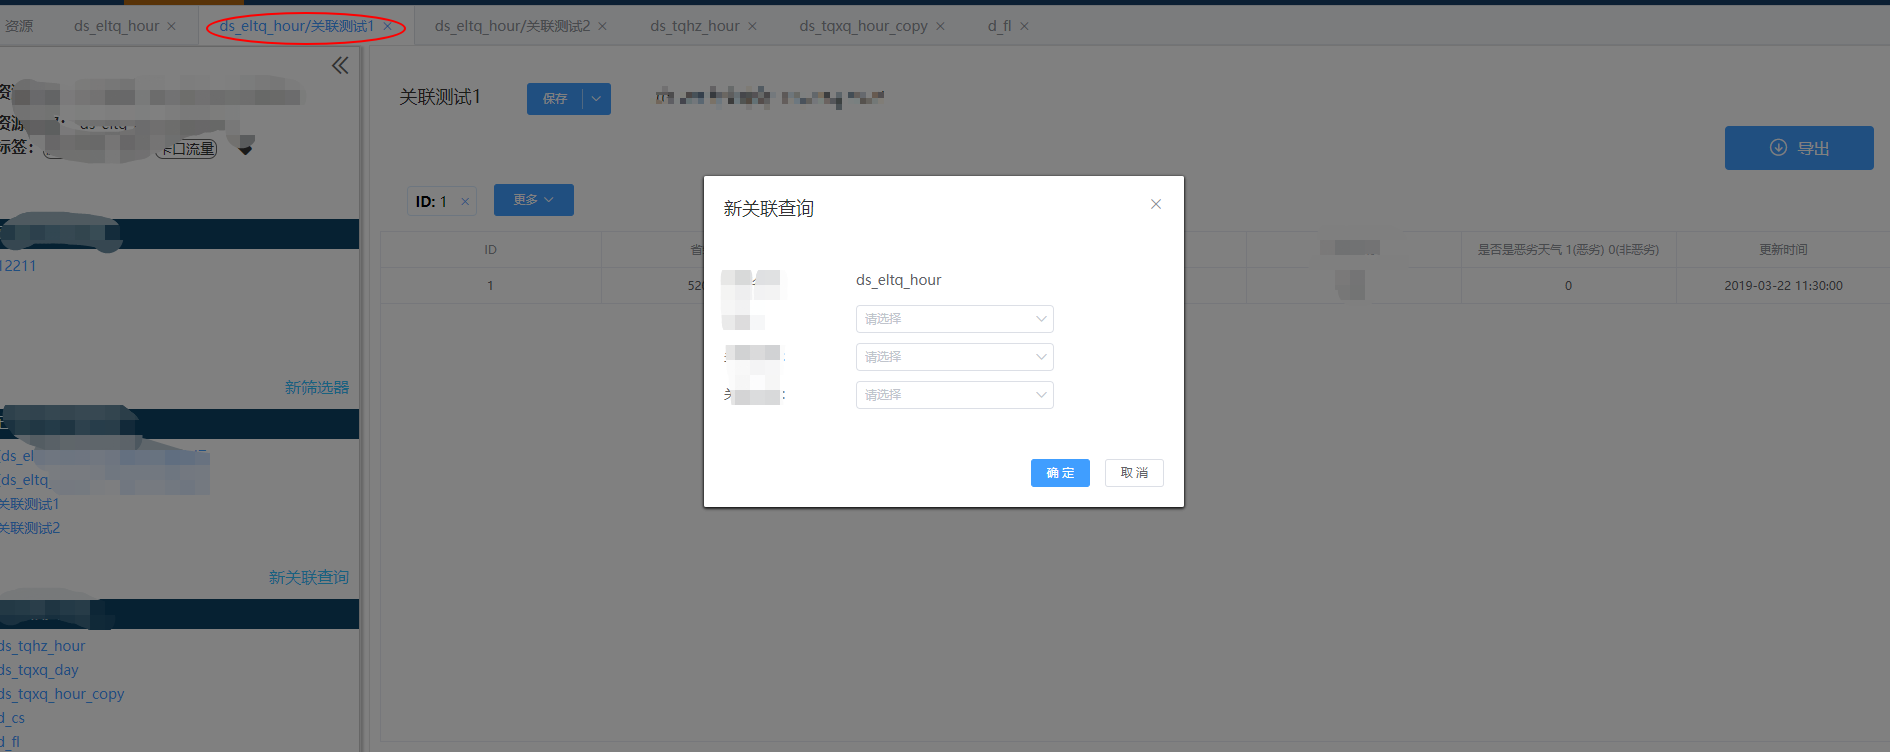Image resolution: width=1890 pixels, height=752 pixels.
Task: Open the d_fl tab
Action: pos(999,26)
